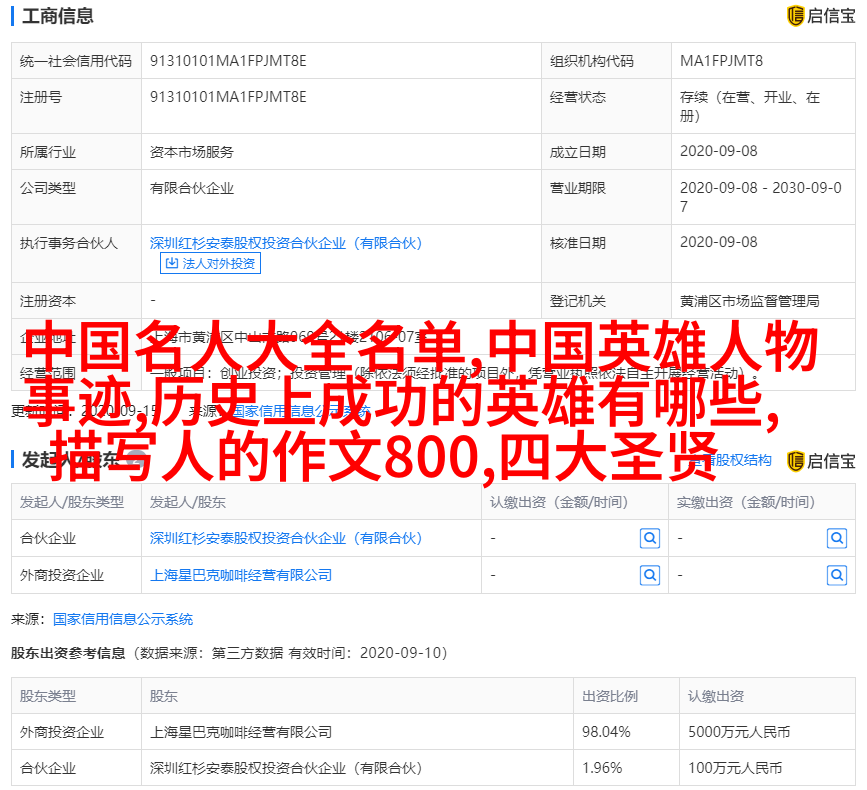Click the 外商投资企业 cell in the 发起人 table

click(x=61, y=576)
